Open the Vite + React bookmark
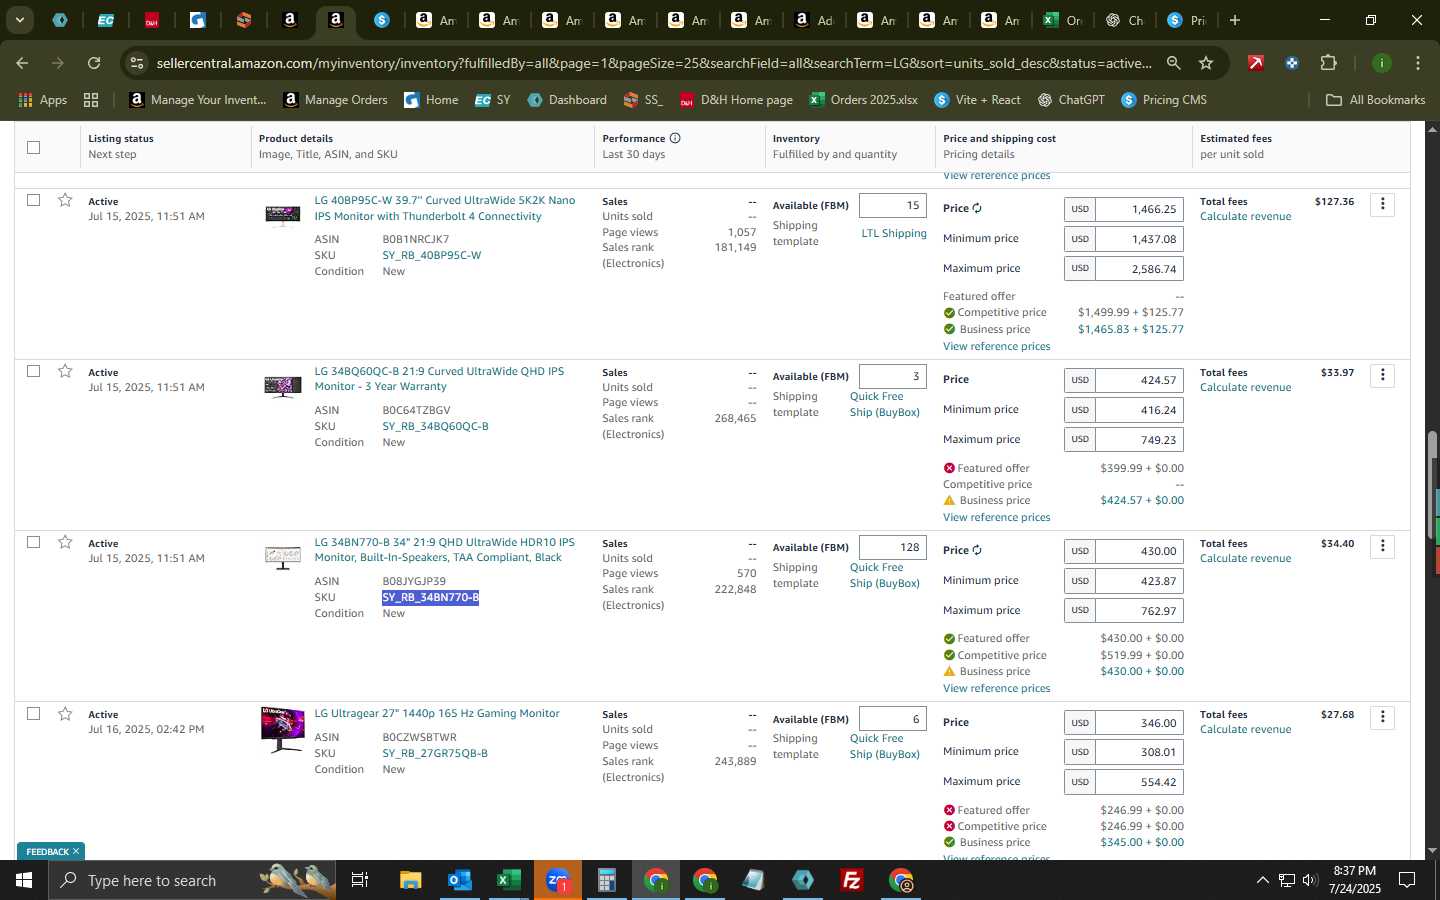This screenshot has height=900, width=1440. tap(977, 100)
